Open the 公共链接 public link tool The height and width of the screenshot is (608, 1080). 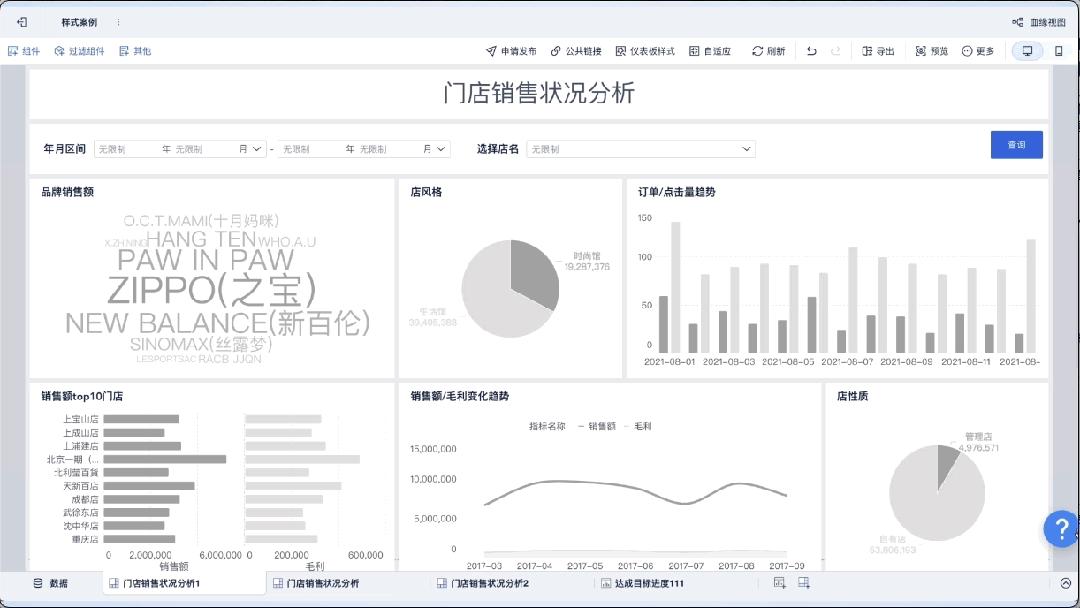pyautogui.click(x=577, y=50)
